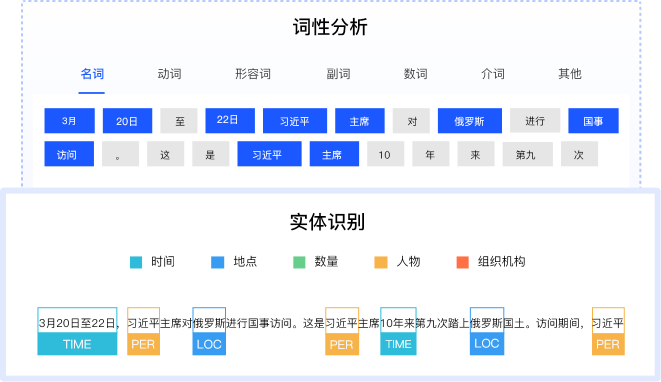
Task: Open the 形容词 tab
Action: click(253, 74)
